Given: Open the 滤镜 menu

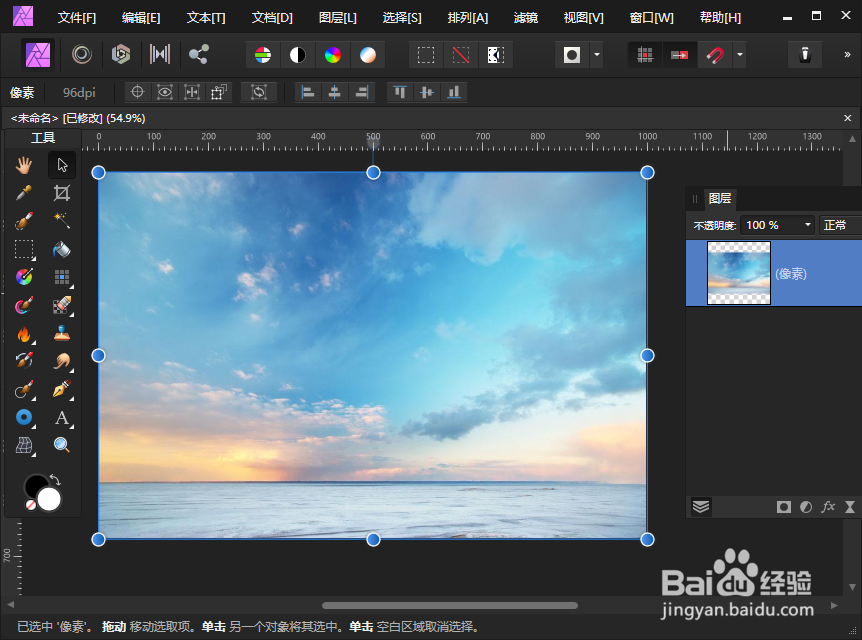Looking at the screenshot, I should pyautogui.click(x=526, y=17).
